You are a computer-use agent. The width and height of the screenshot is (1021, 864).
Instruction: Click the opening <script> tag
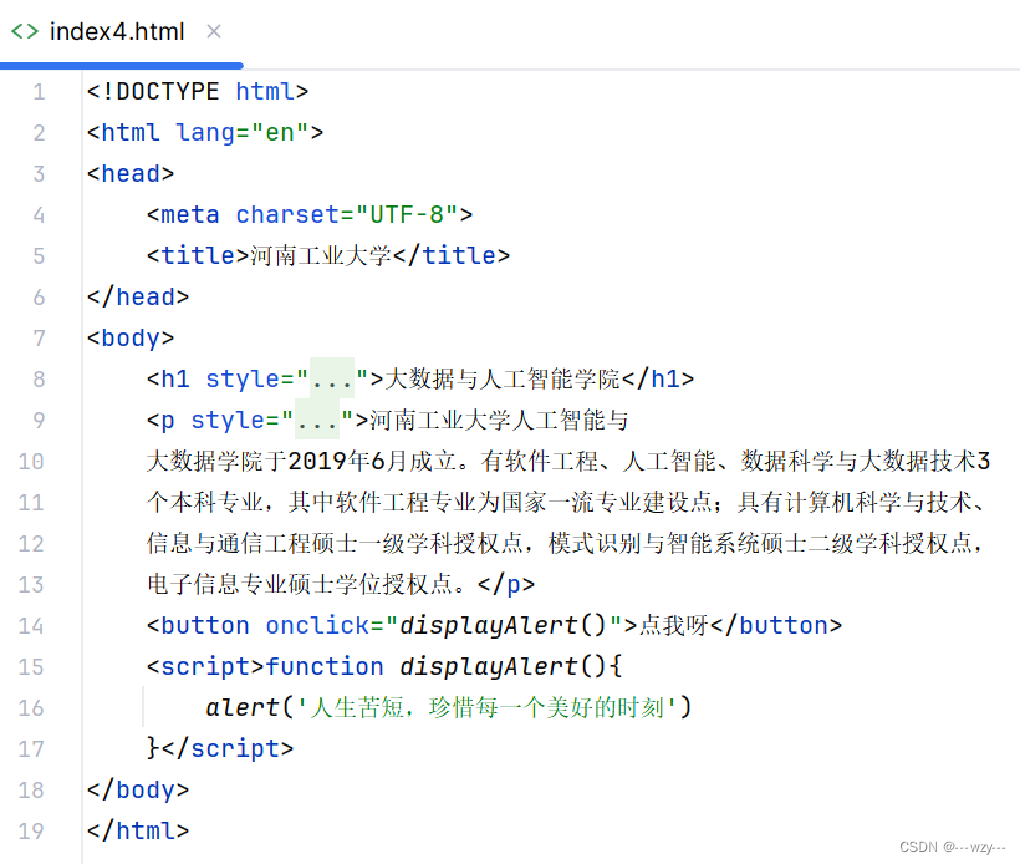point(205,667)
